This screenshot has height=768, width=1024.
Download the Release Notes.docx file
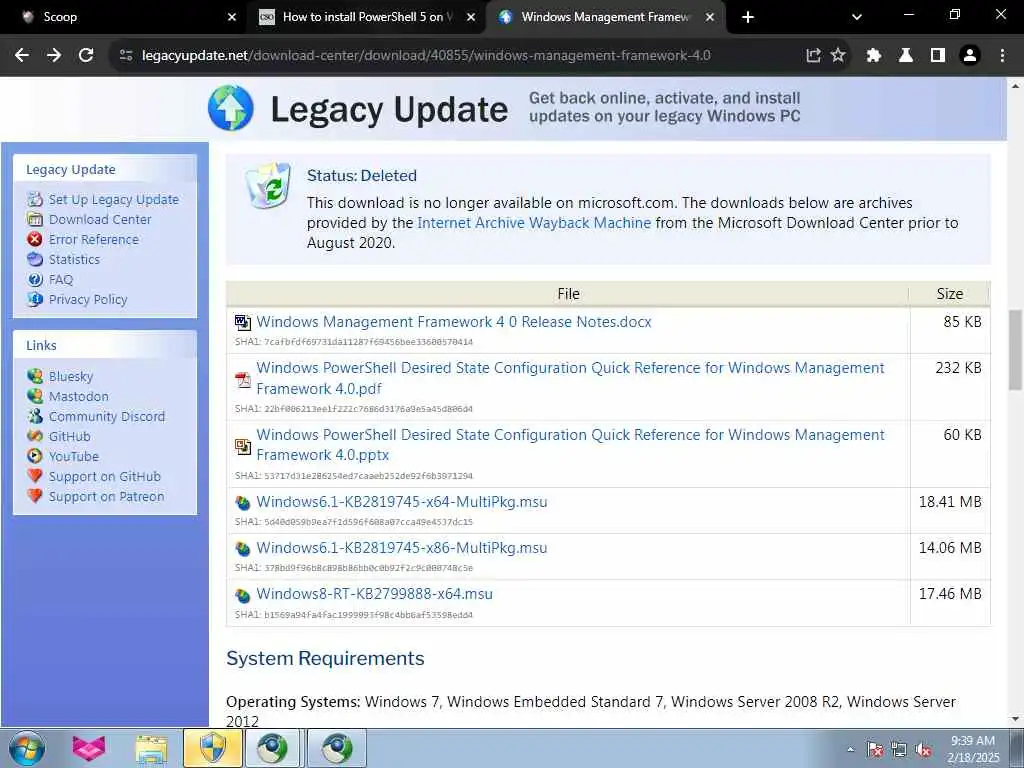tap(454, 322)
